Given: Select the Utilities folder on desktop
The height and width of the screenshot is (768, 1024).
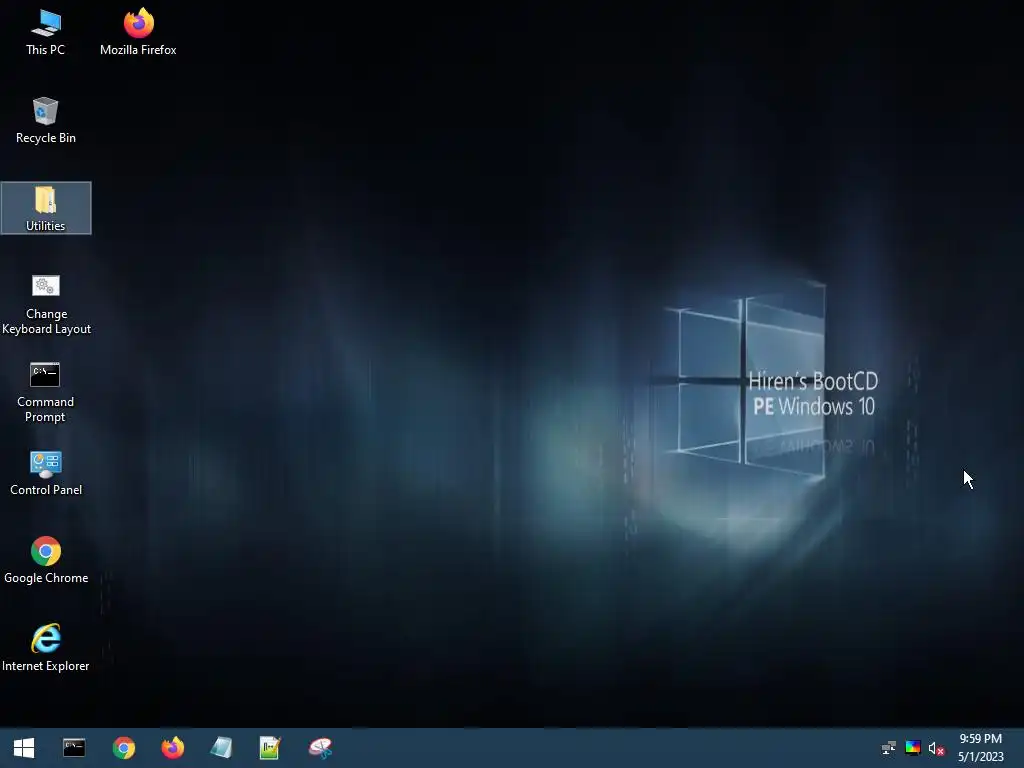Looking at the screenshot, I should 46,208.
